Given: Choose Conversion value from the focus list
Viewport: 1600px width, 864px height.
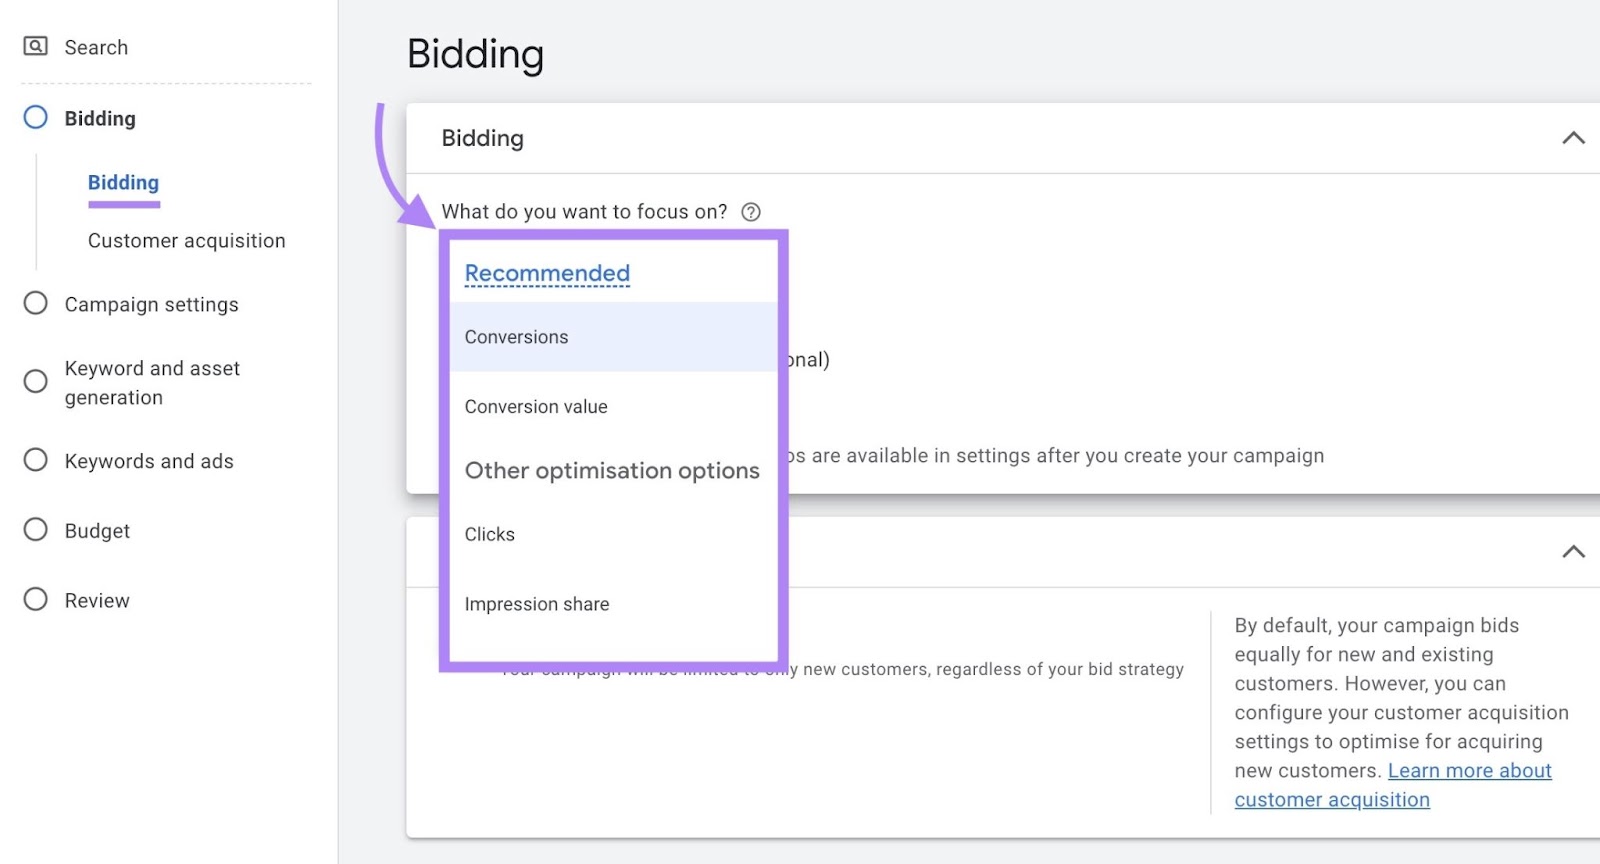Looking at the screenshot, I should [536, 406].
